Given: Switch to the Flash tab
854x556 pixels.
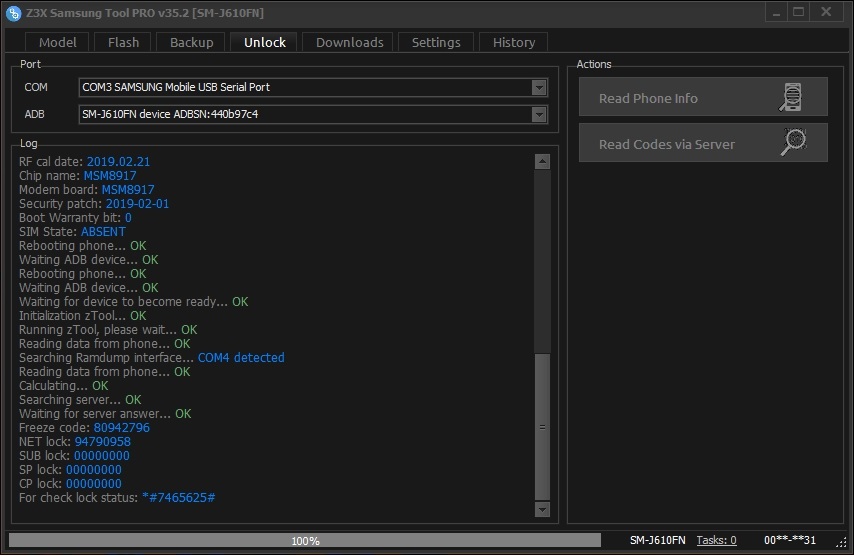Looking at the screenshot, I should pos(124,42).
